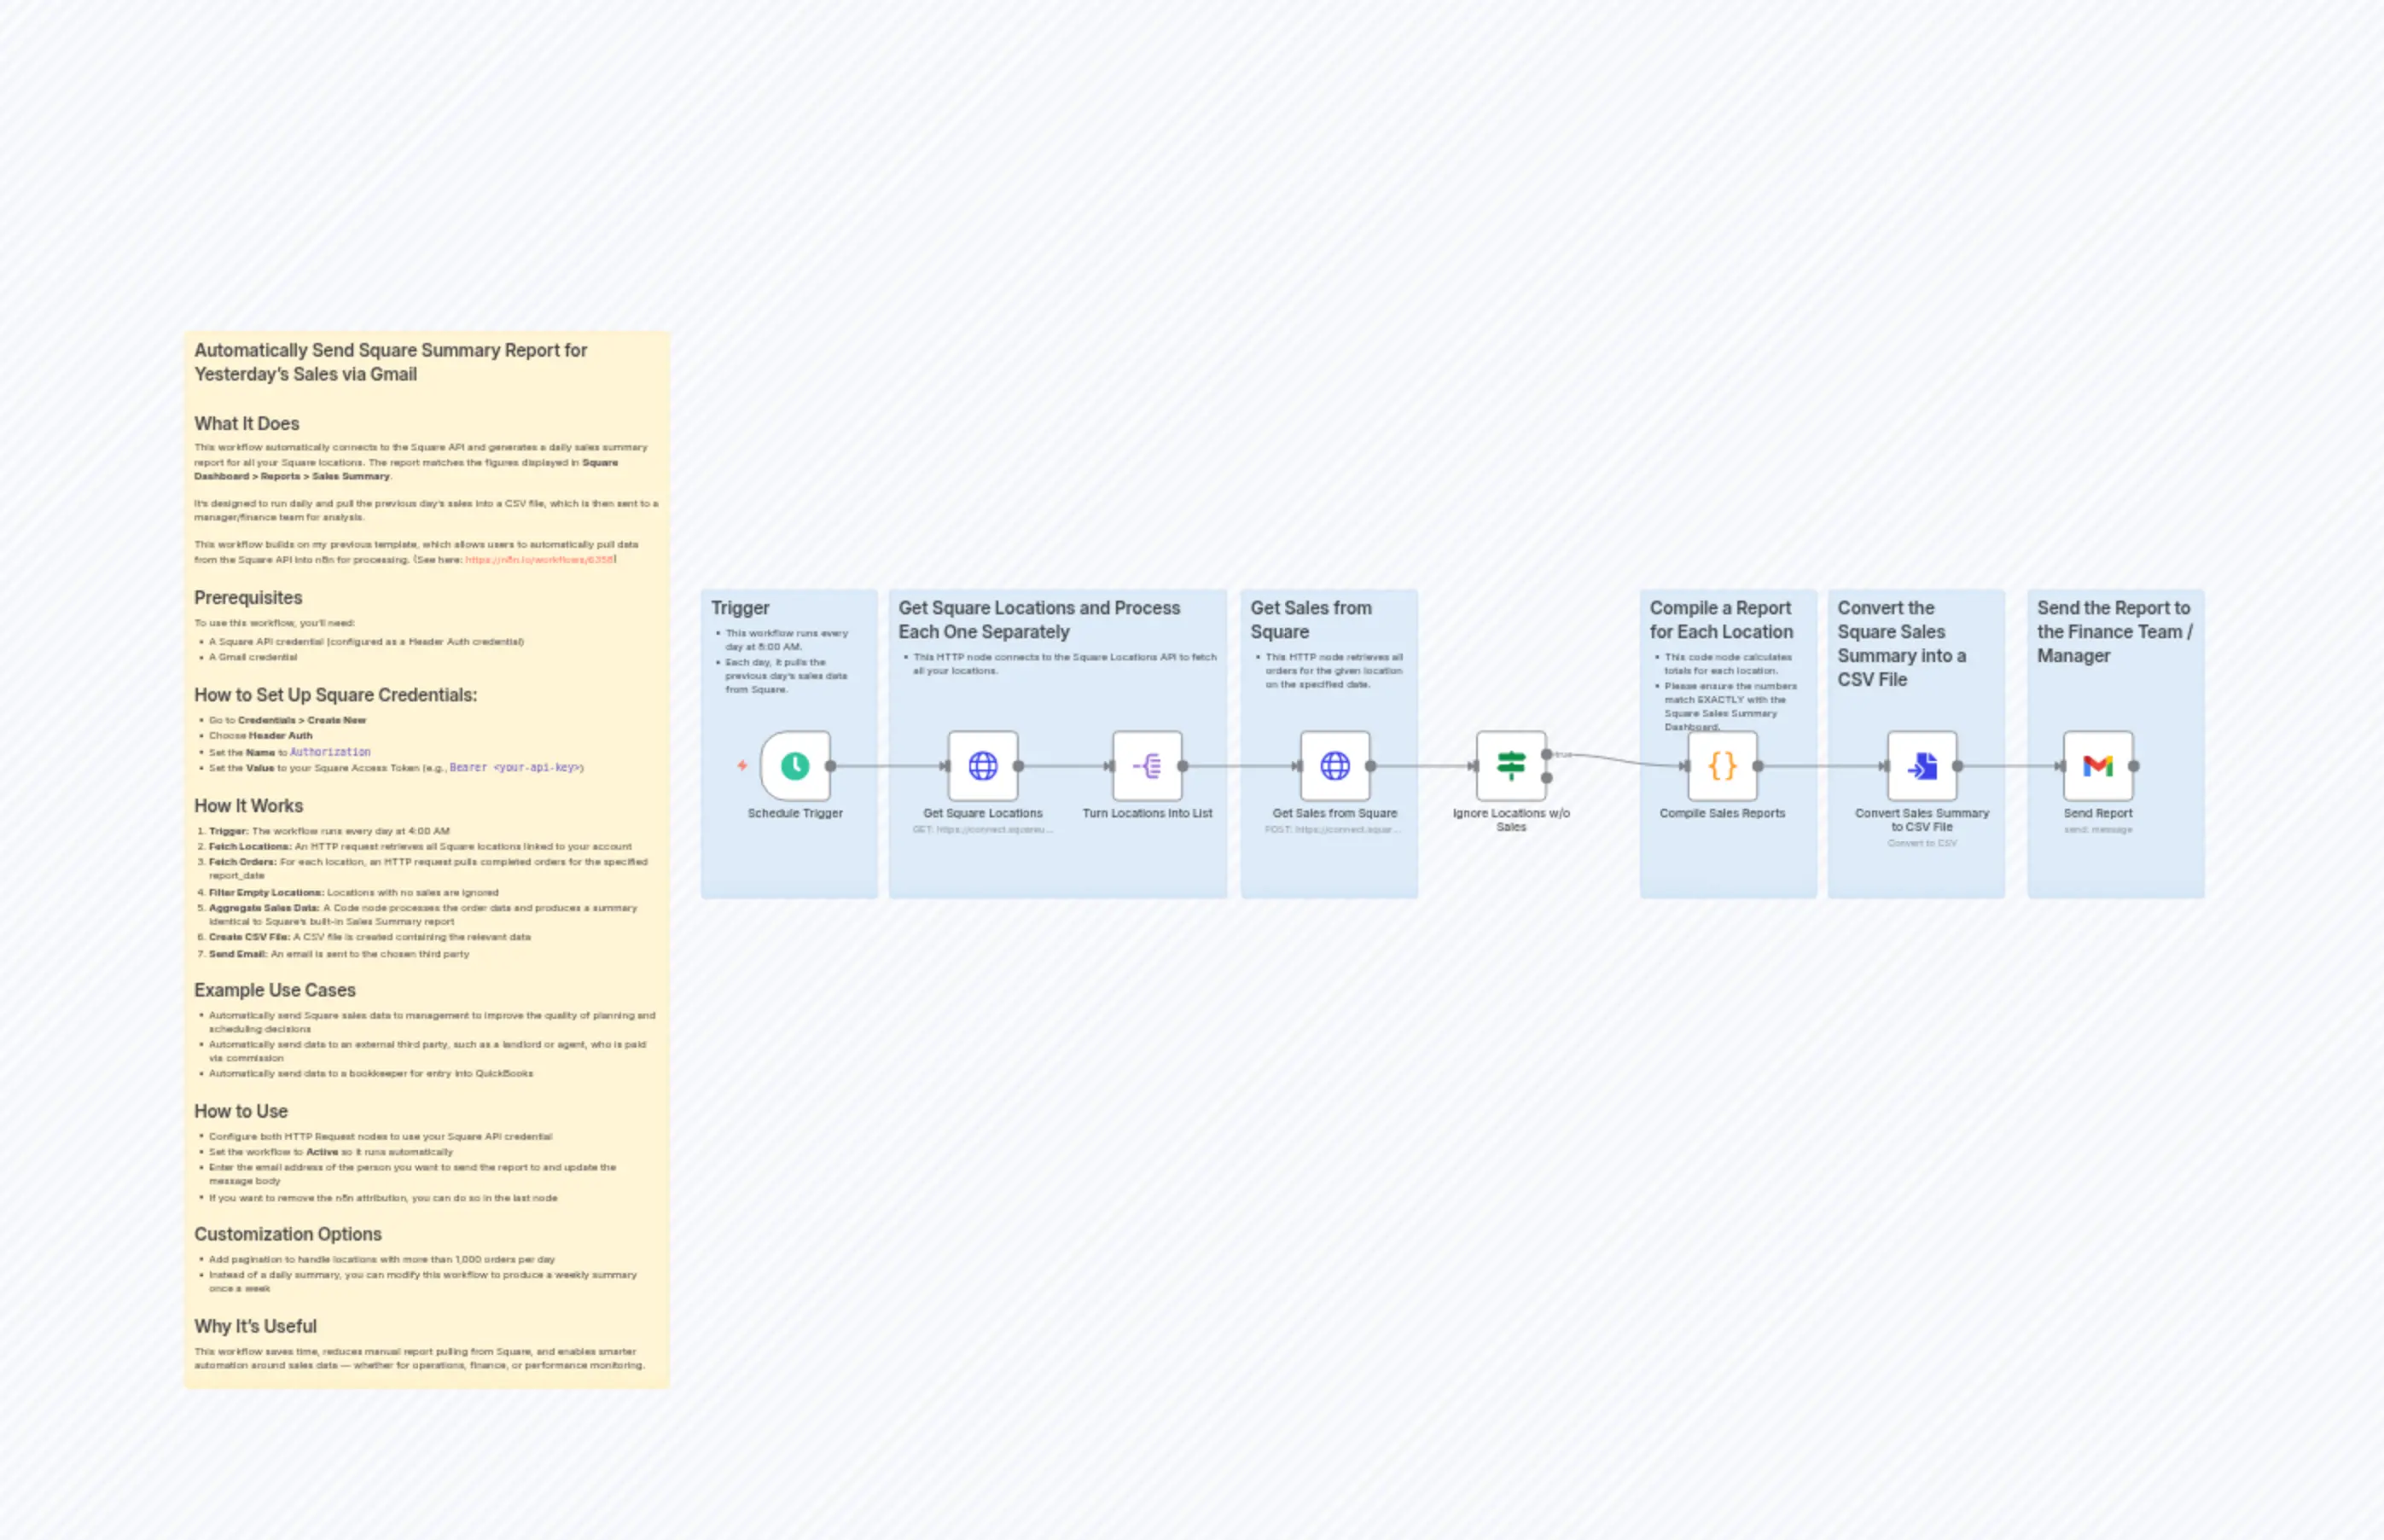Open the Schedule Trigger clock node
2384x1540 pixels.
pyautogui.click(x=795, y=765)
